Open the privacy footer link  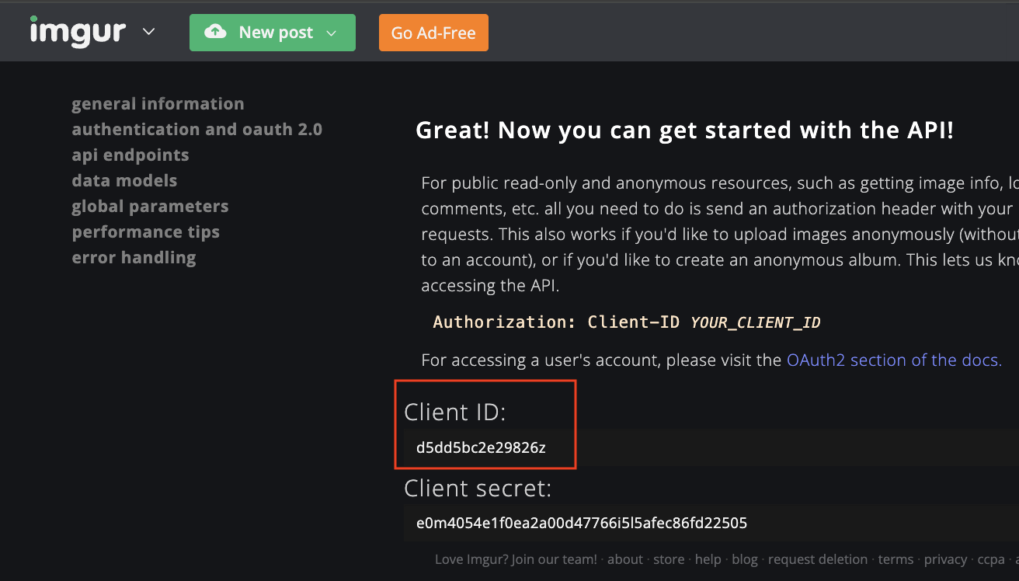click(x=946, y=560)
